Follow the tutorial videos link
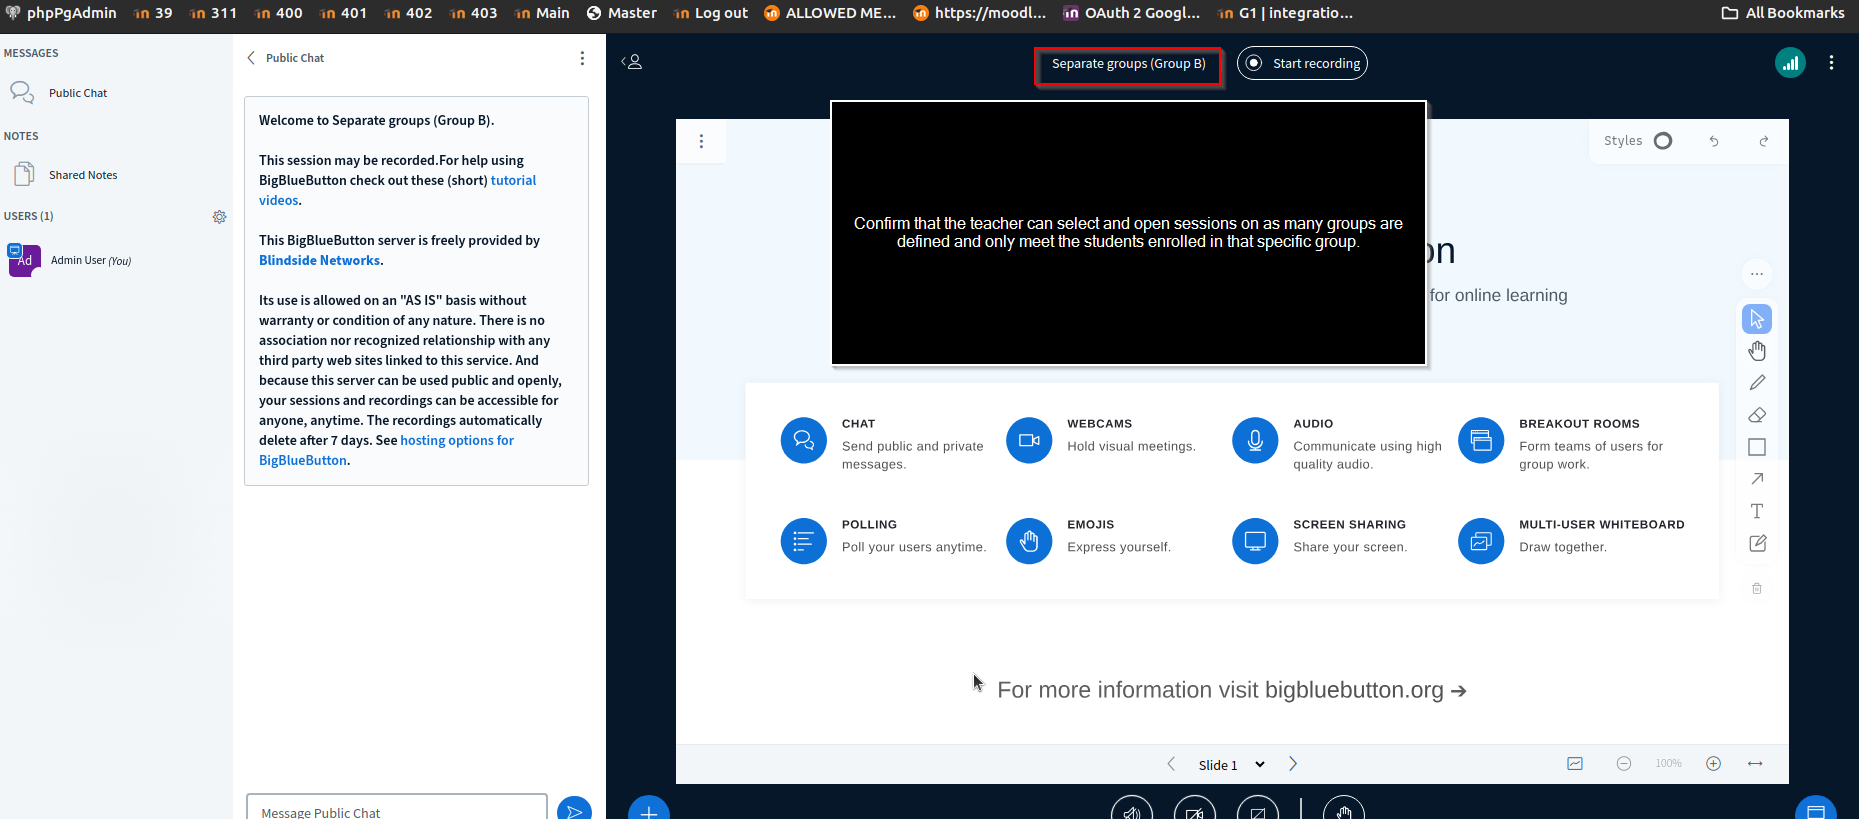Viewport: 1859px width, 819px height. 398,190
